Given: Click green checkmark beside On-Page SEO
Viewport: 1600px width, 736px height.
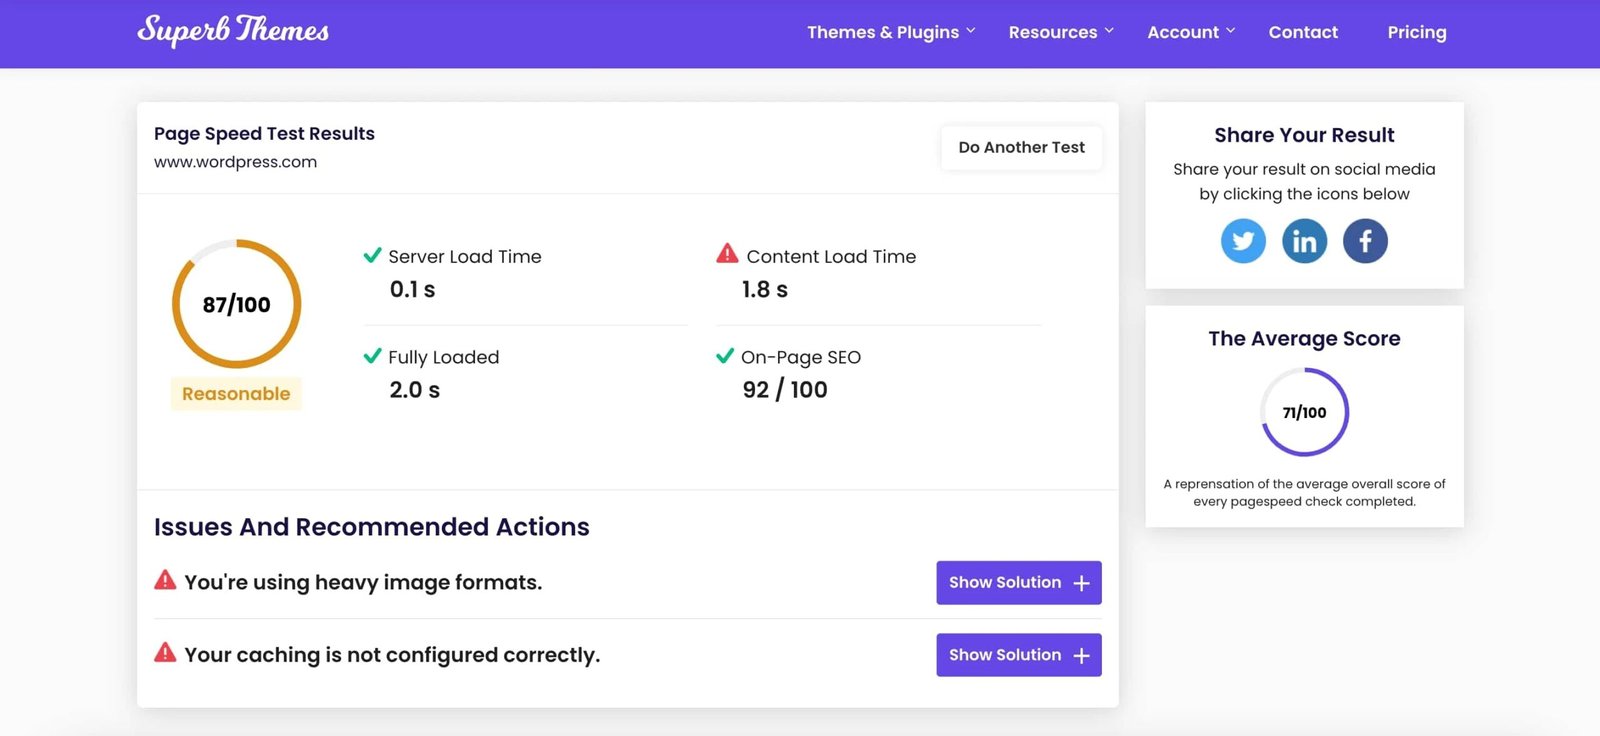Looking at the screenshot, I should tap(725, 356).
